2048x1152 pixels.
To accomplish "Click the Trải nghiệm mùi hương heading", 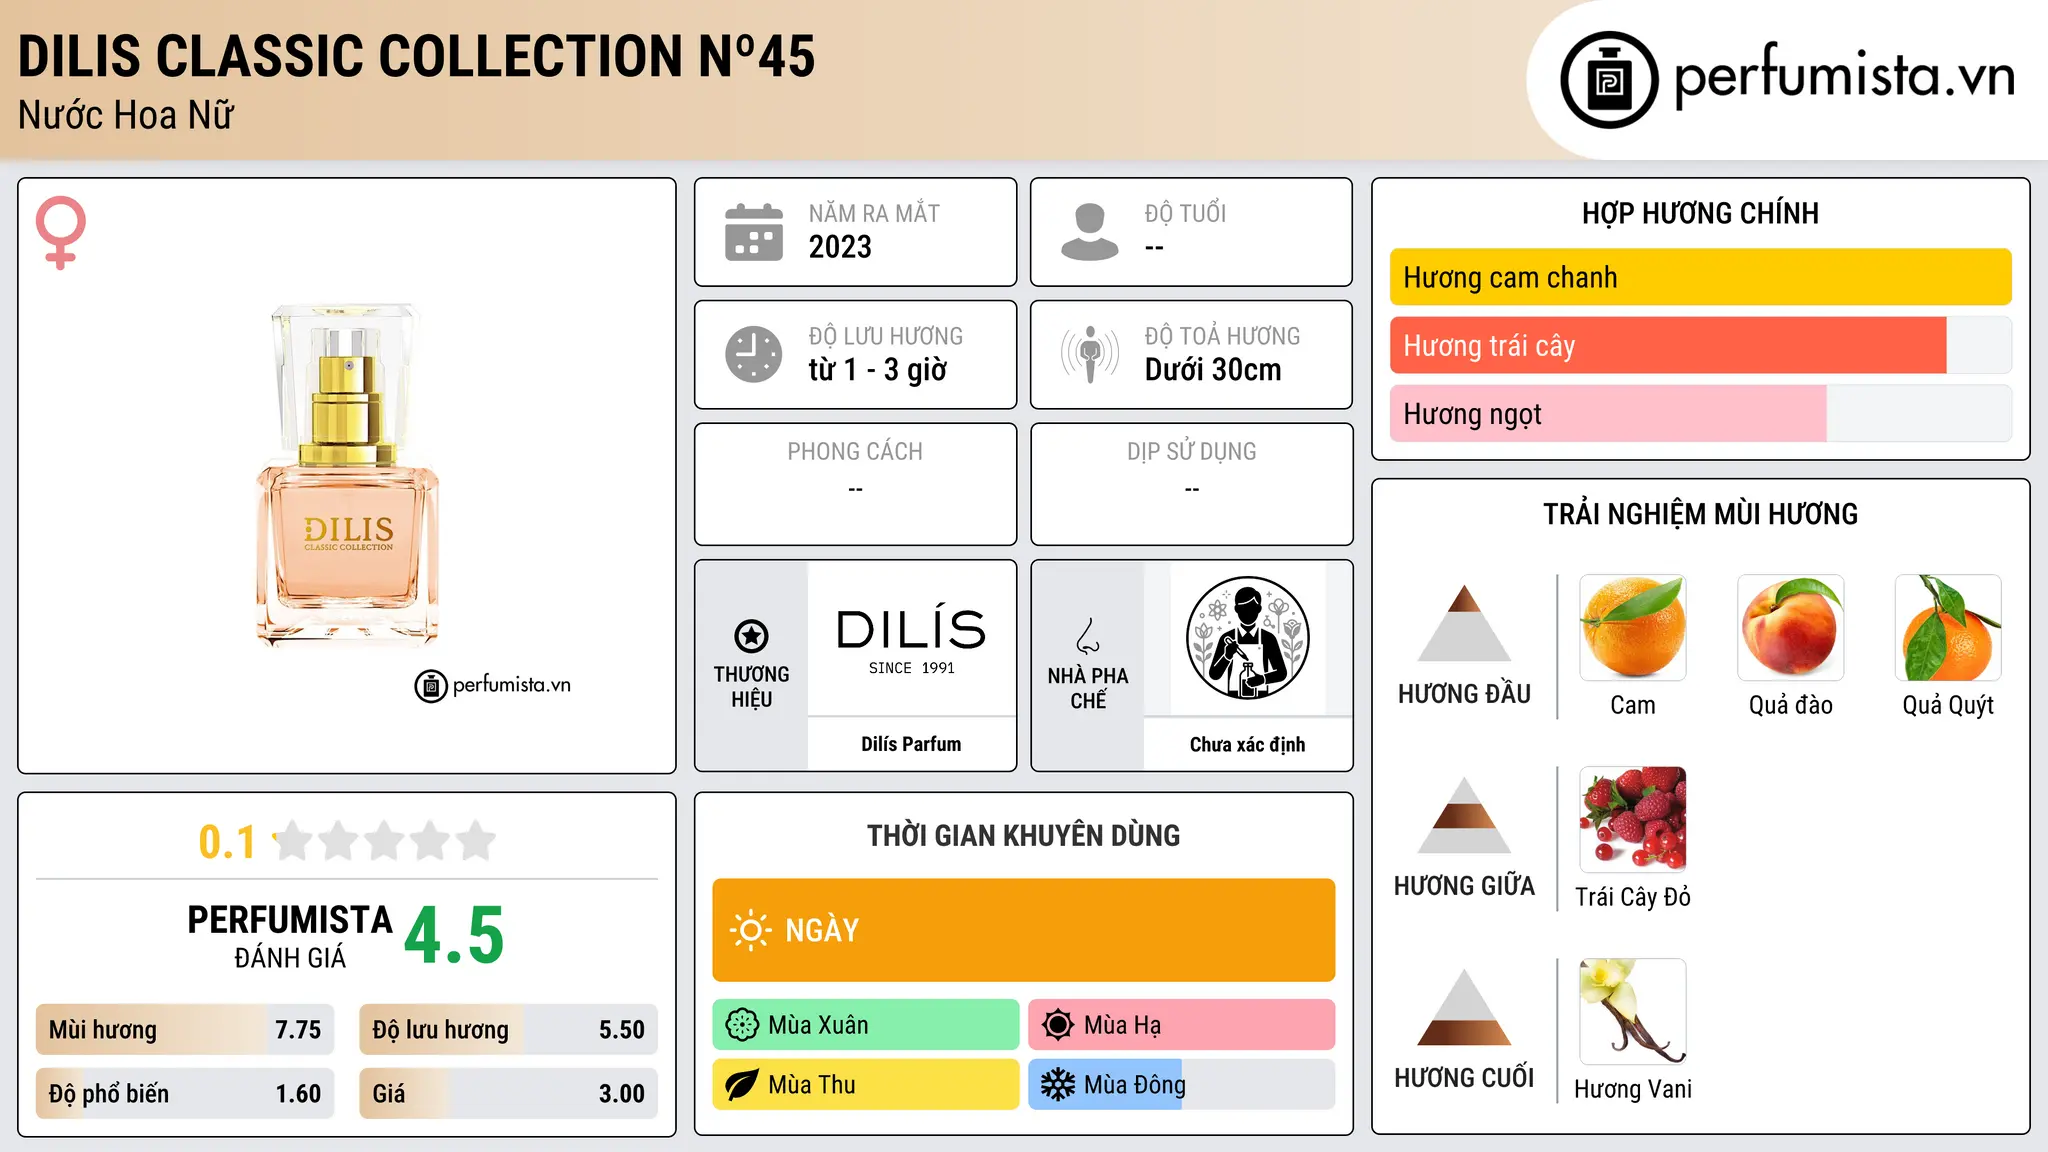I will tap(1700, 514).
